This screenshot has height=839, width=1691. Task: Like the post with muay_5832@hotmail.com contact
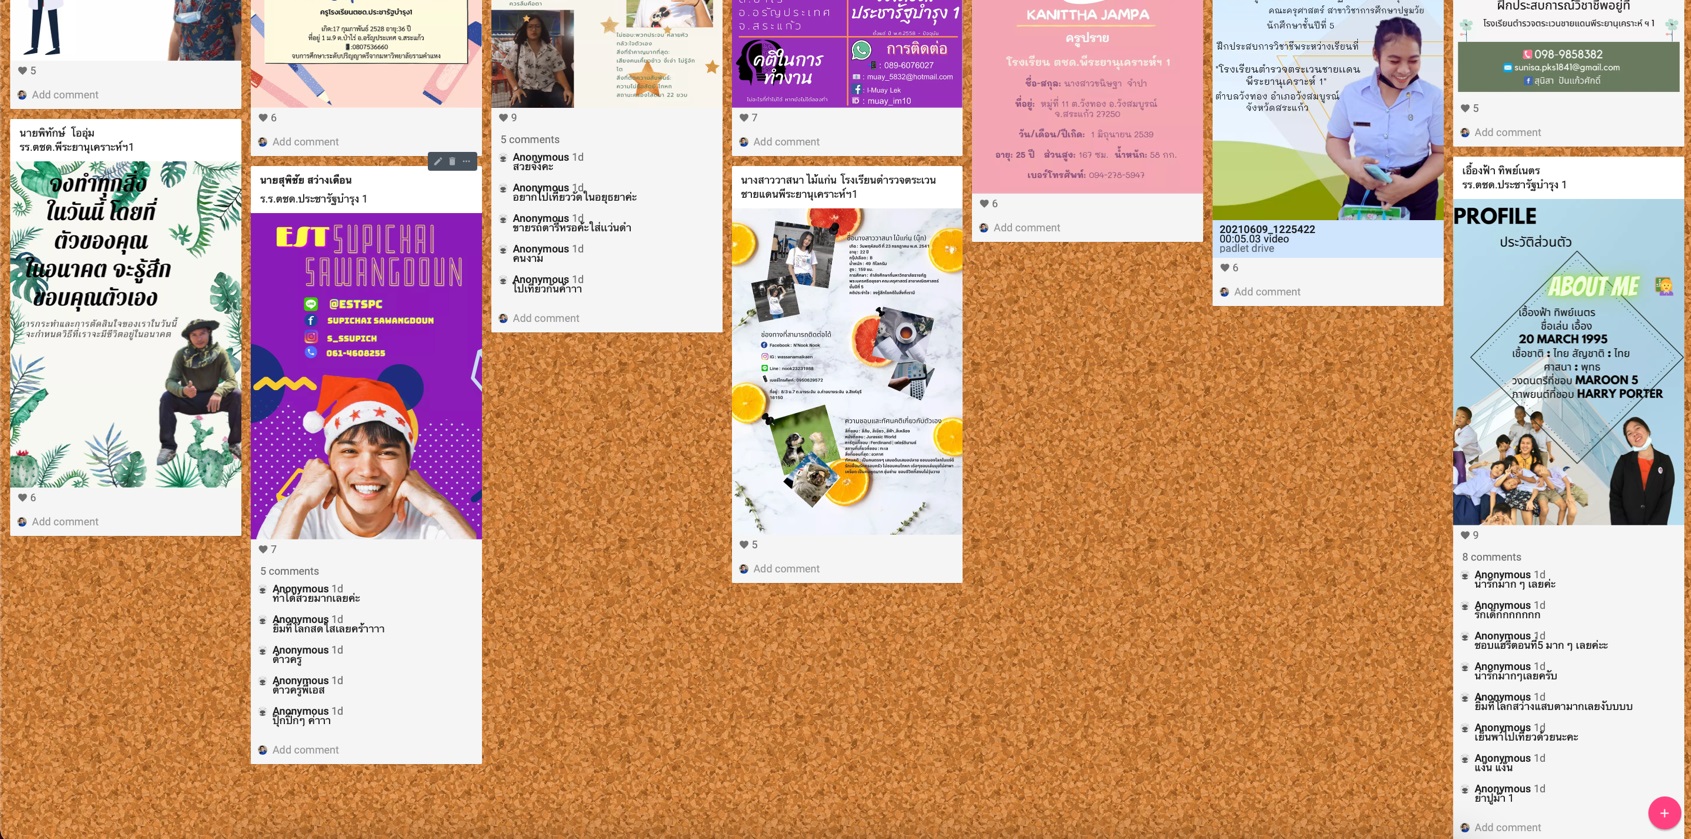(743, 118)
